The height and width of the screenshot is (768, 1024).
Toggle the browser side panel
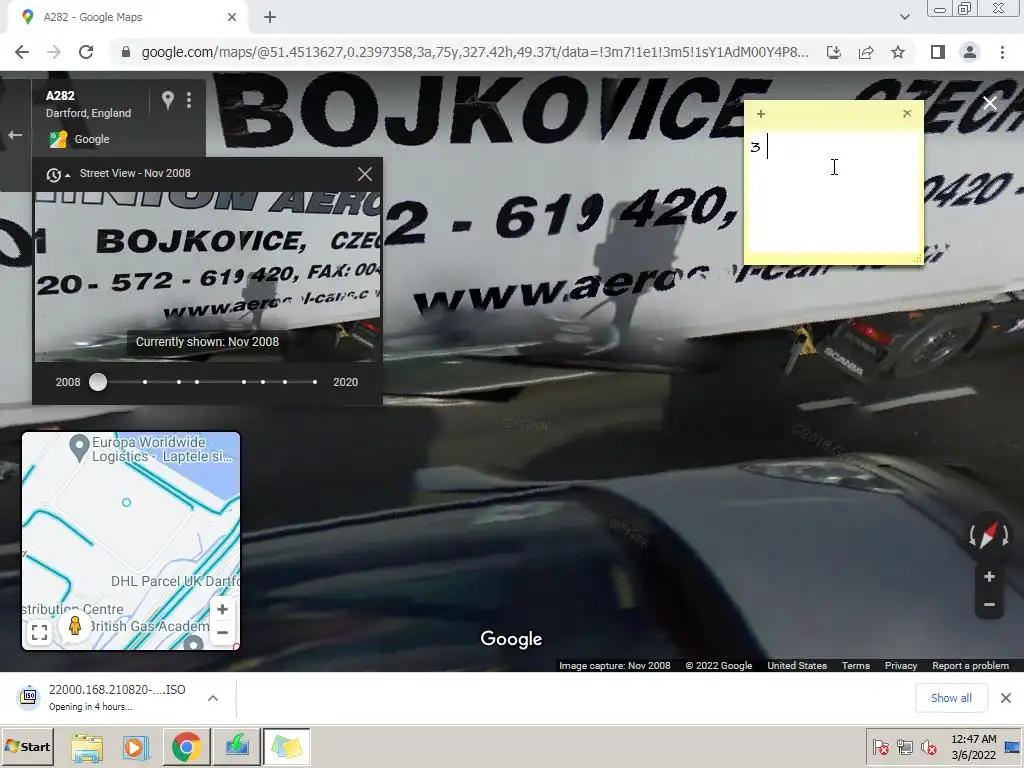[x=938, y=52]
